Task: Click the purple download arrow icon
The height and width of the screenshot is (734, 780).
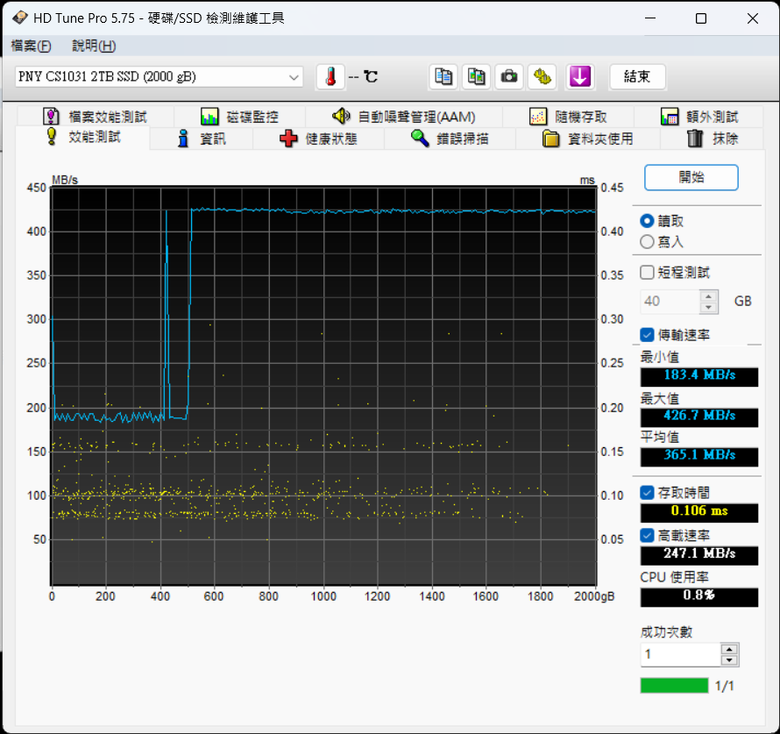Action: [580, 77]
